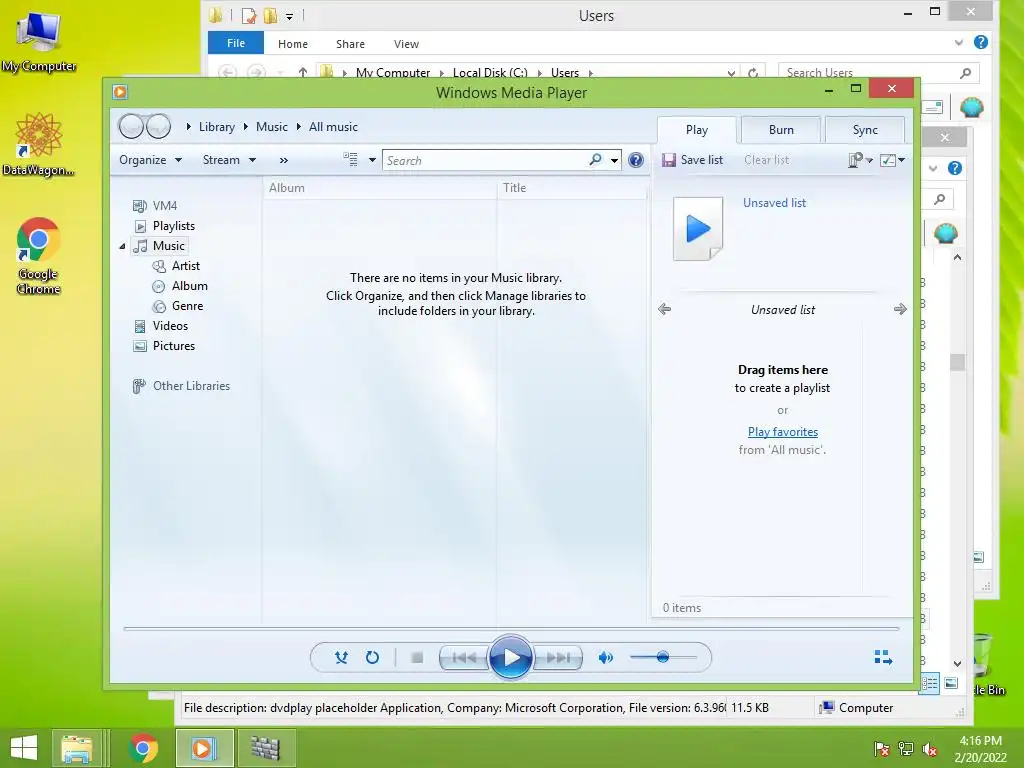The height and width of the screenshot is (768, 1024).
Task: Mute the Media Player volume
Action: pyautogui.click(x=605, y=658)
